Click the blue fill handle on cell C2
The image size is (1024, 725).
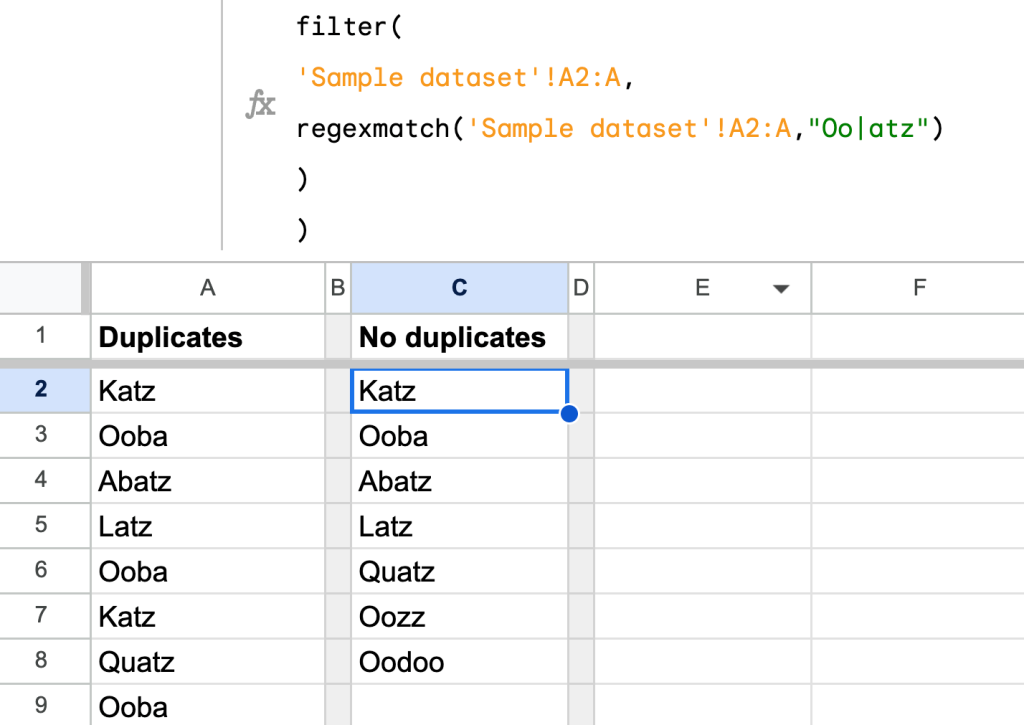click(x=568, y=413)
